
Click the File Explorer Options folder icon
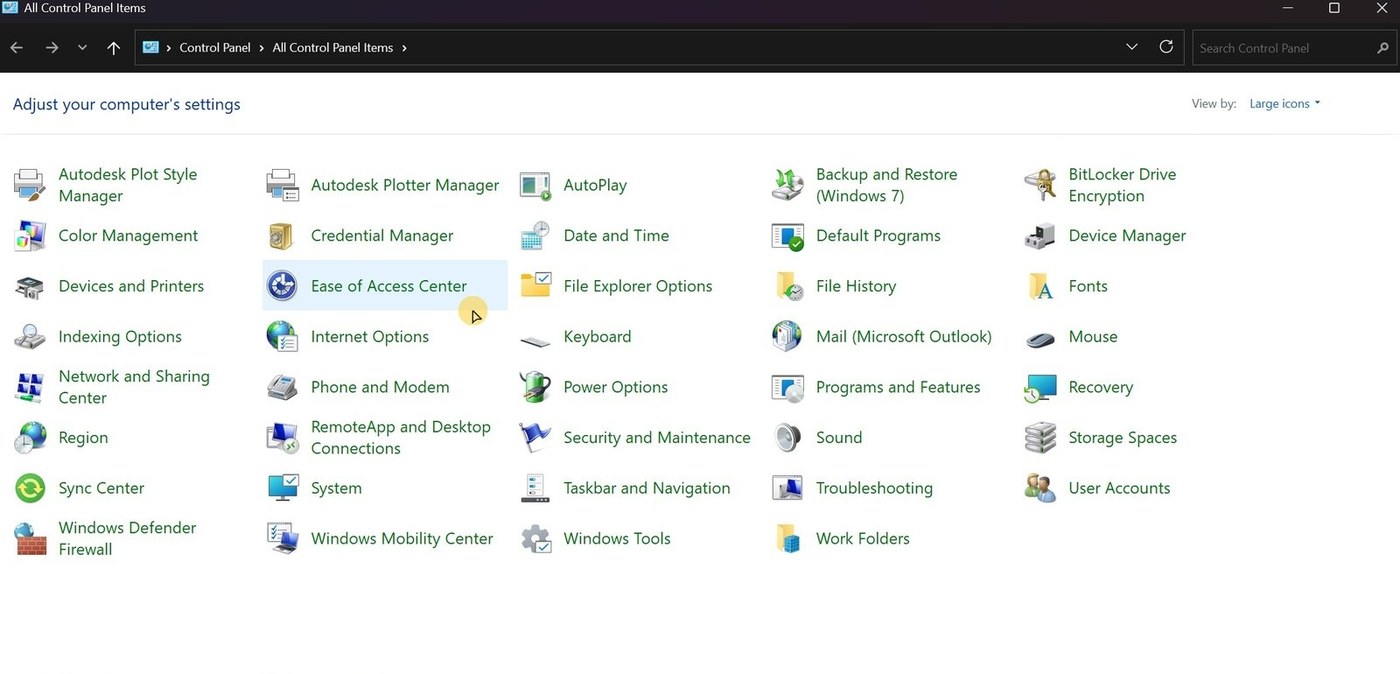[x=535, y=286]
